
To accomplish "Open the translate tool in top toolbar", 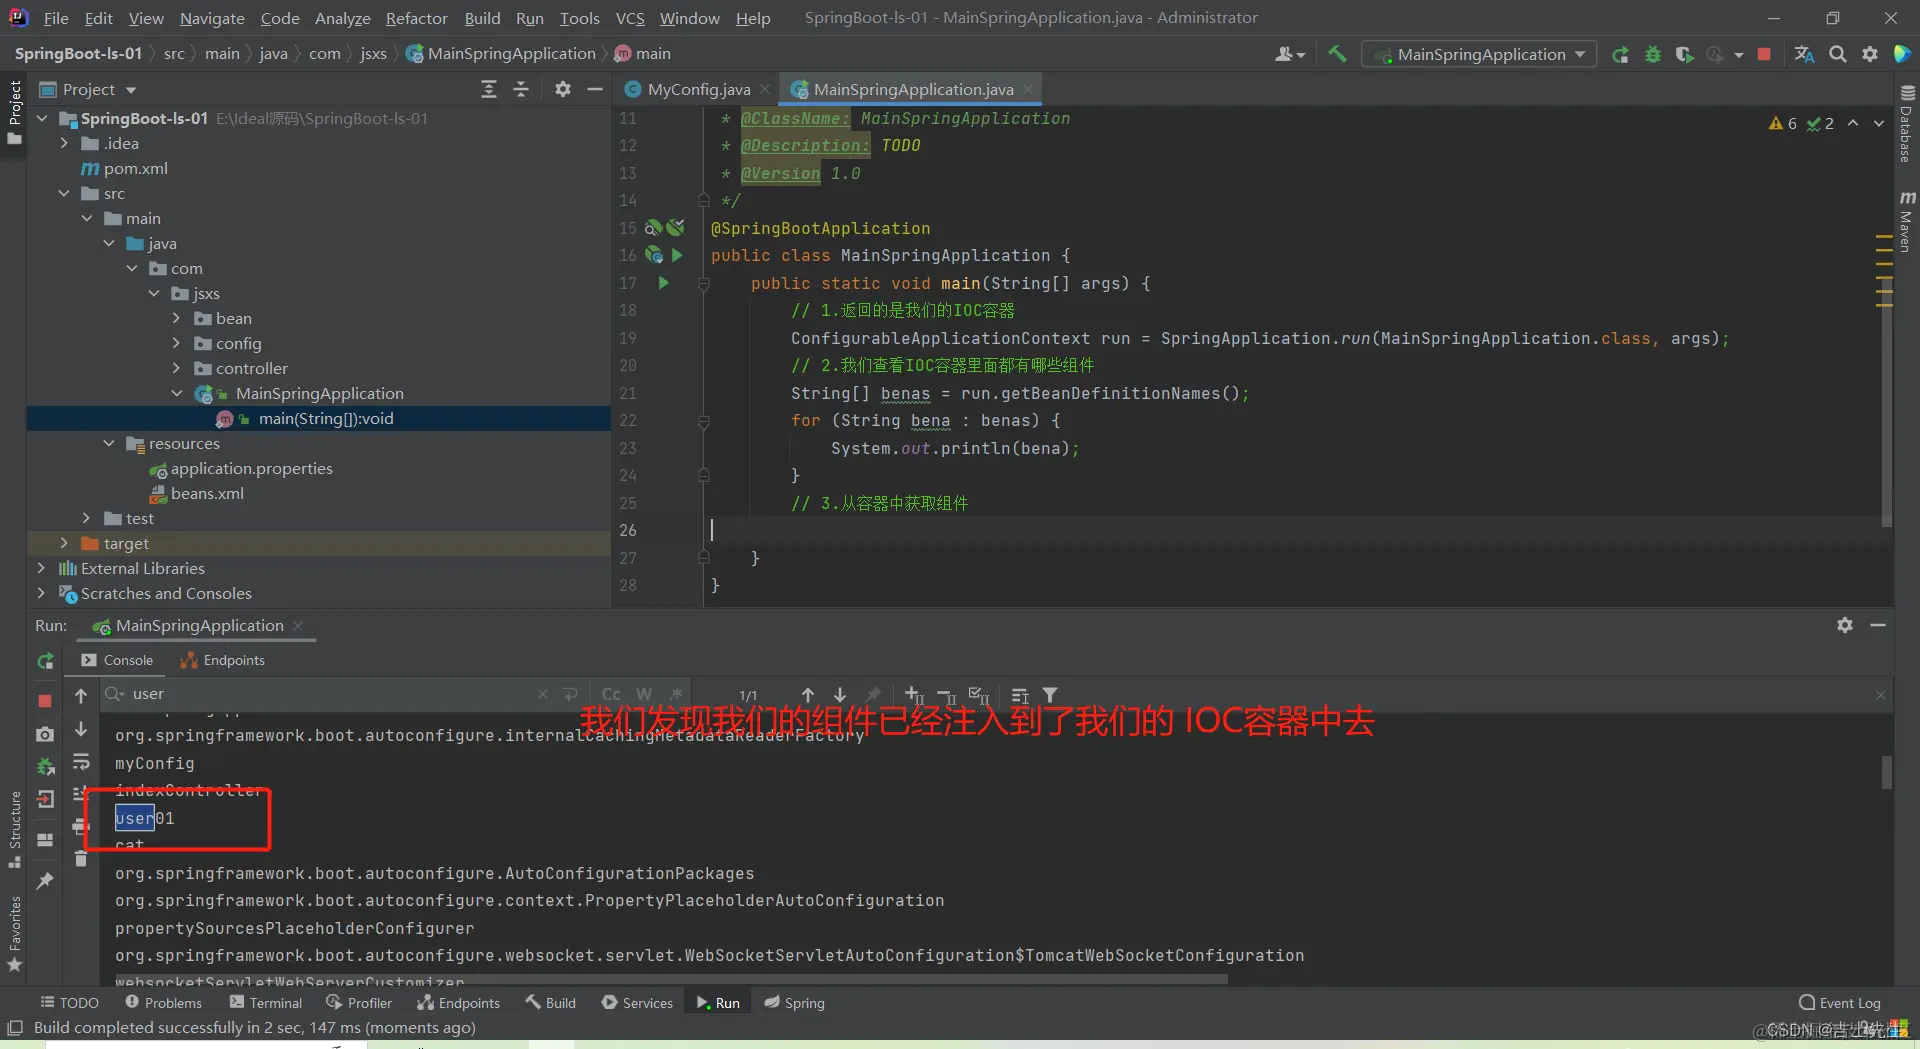I will (x=1804, y=54).
